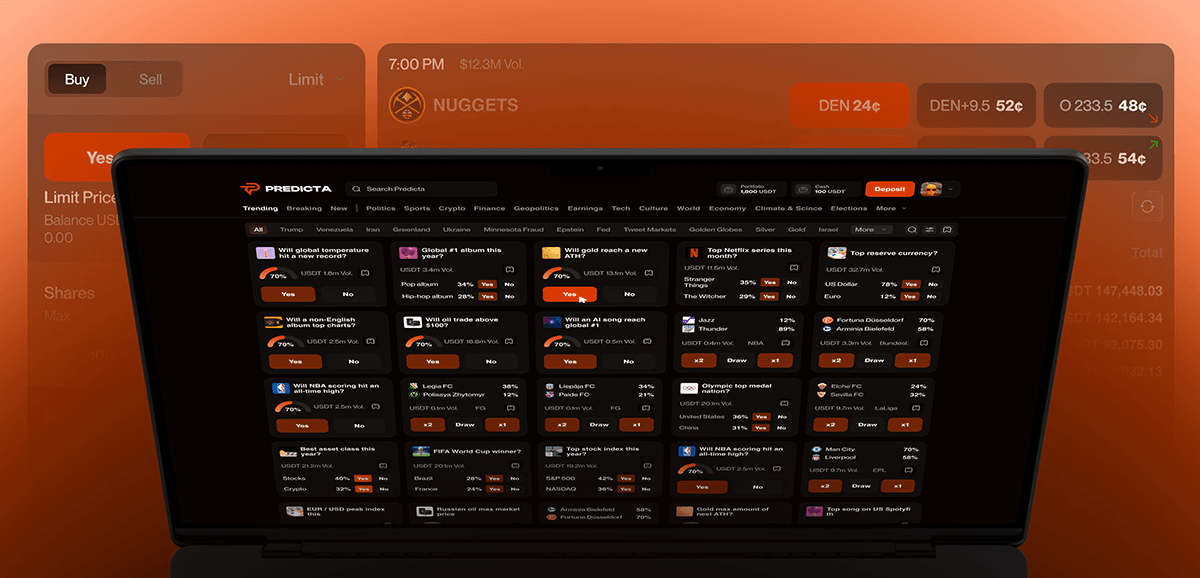Choose No on gold new ATH market
The image size is (1200, 578).
tap(629, 294)
